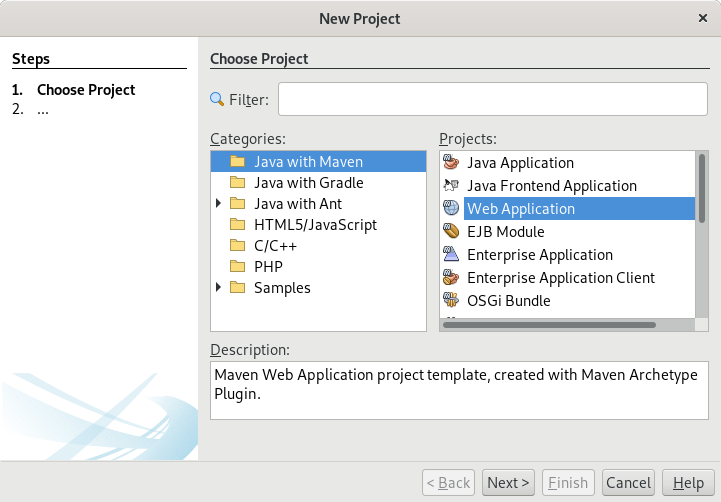
Task: Select the C/C++ category folder
Action: (x=237, y=246)
